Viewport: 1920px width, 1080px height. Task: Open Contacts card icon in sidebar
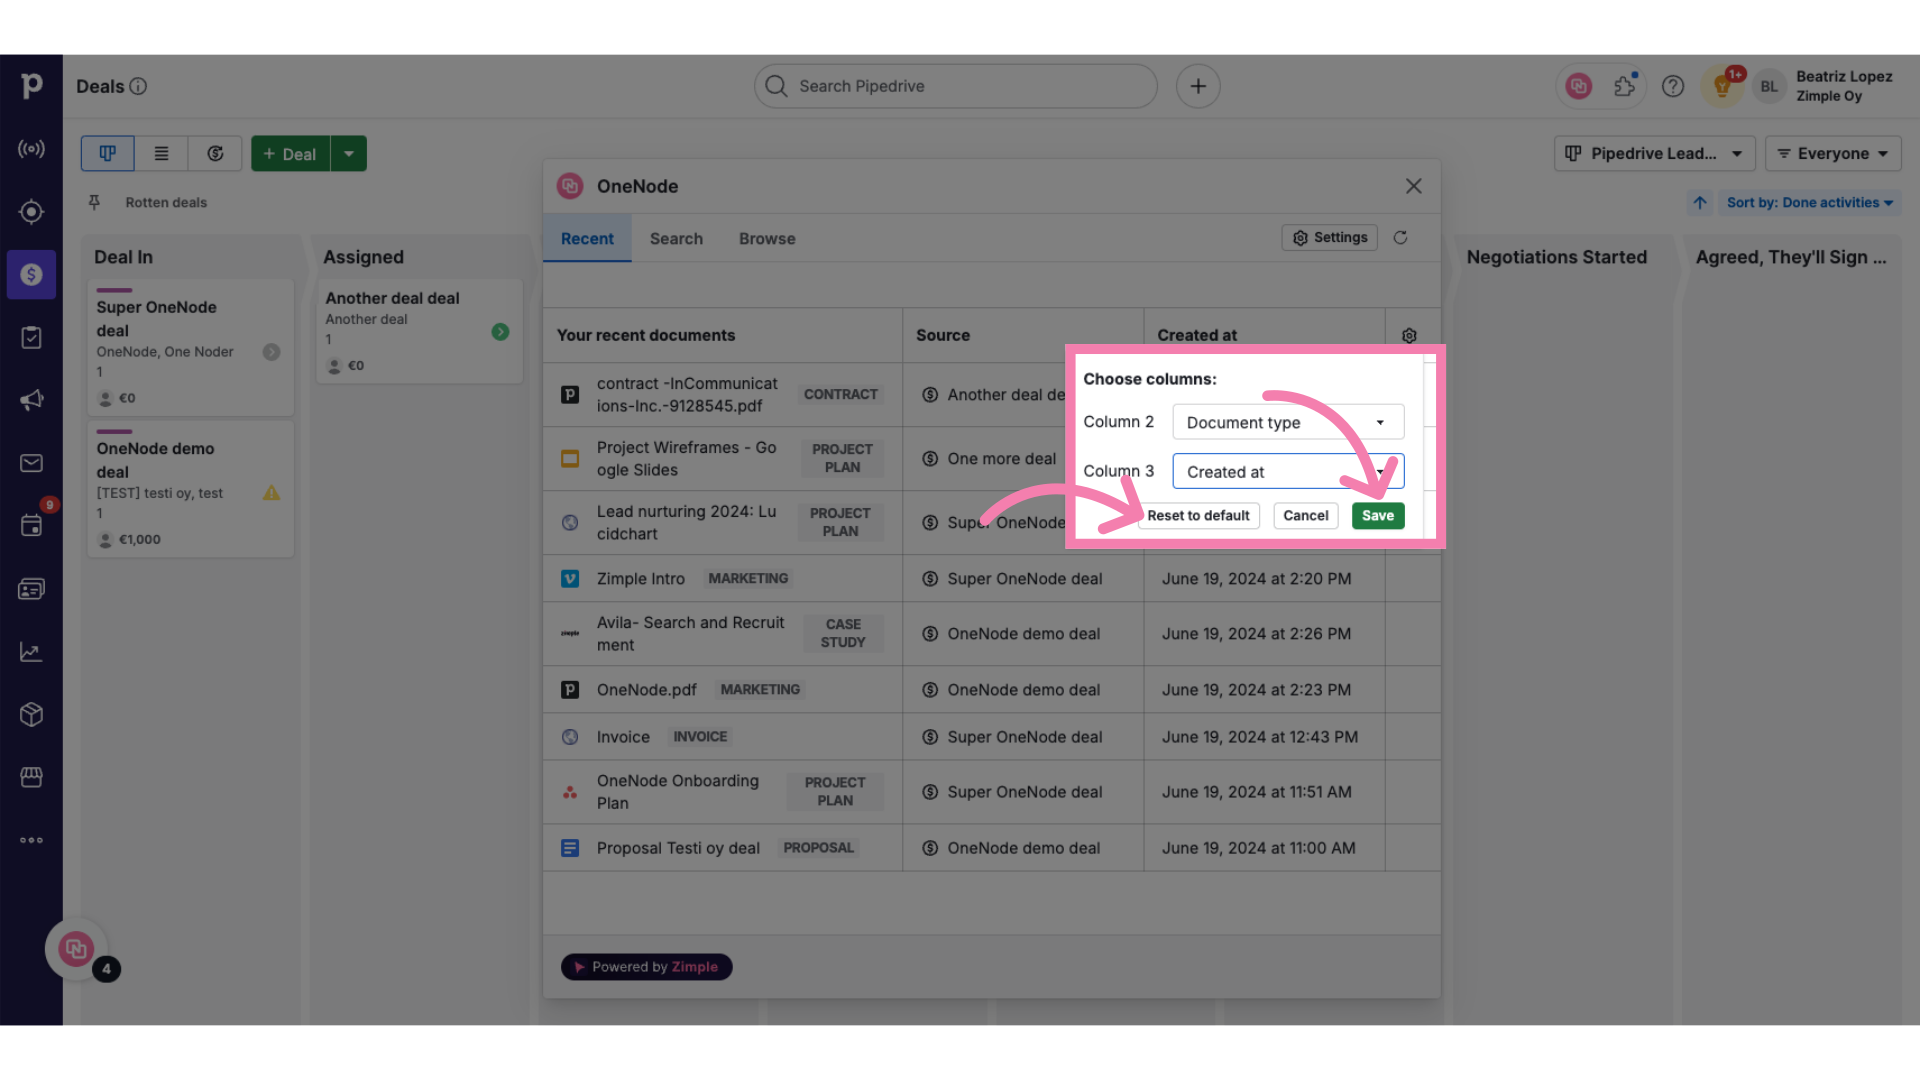31,589
